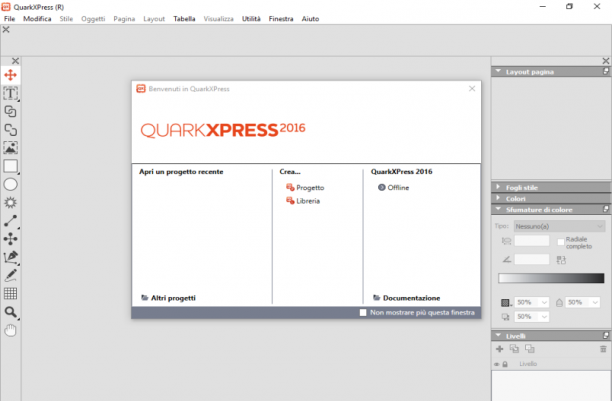The height and width of the screenshot is (401, 612).
Task: Select the Rectangle Box tool
Action: point(11,166)
